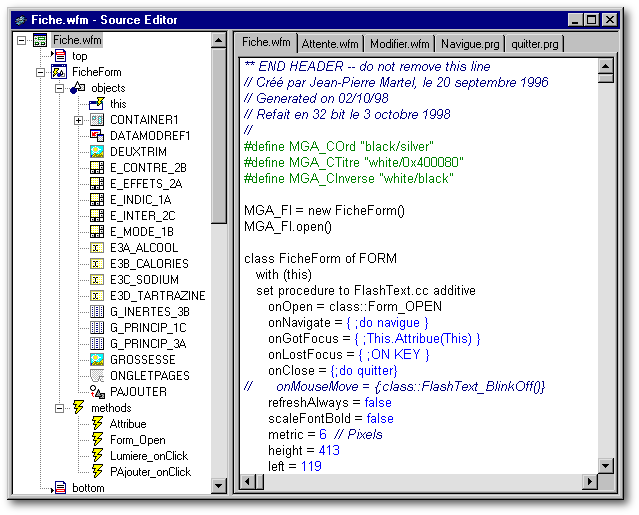The image size is (639, 515).
Task: Click the FicheForm form icon
Action: coord(59,72)
